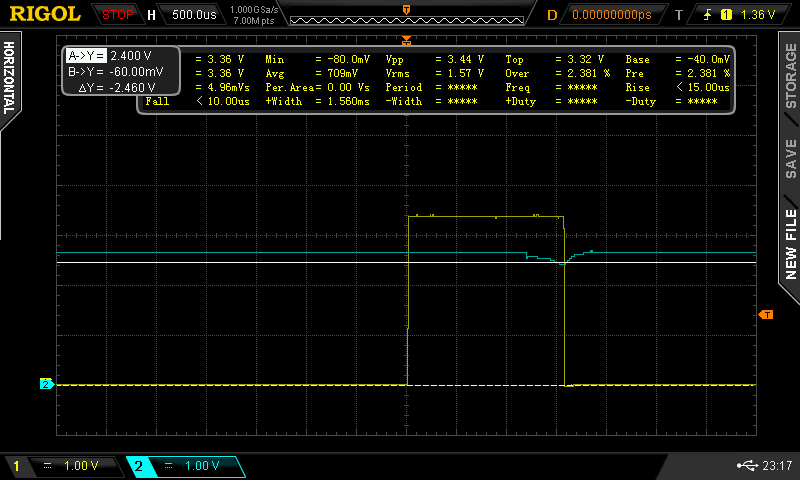Click the waveform memory overview bar
The height and width of the screenshot is (480, 800).
407,20
